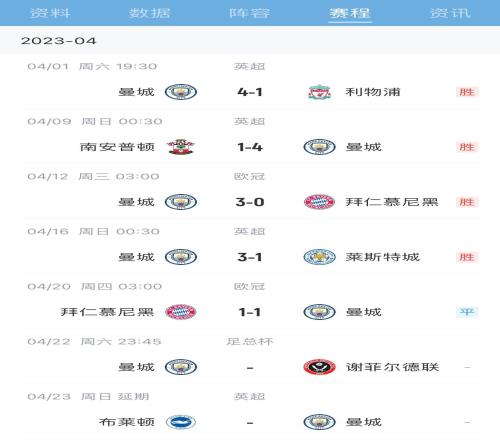500x440 pixels.
Task: Click the 平 badge for 1-1 draw
Action: 467,312
